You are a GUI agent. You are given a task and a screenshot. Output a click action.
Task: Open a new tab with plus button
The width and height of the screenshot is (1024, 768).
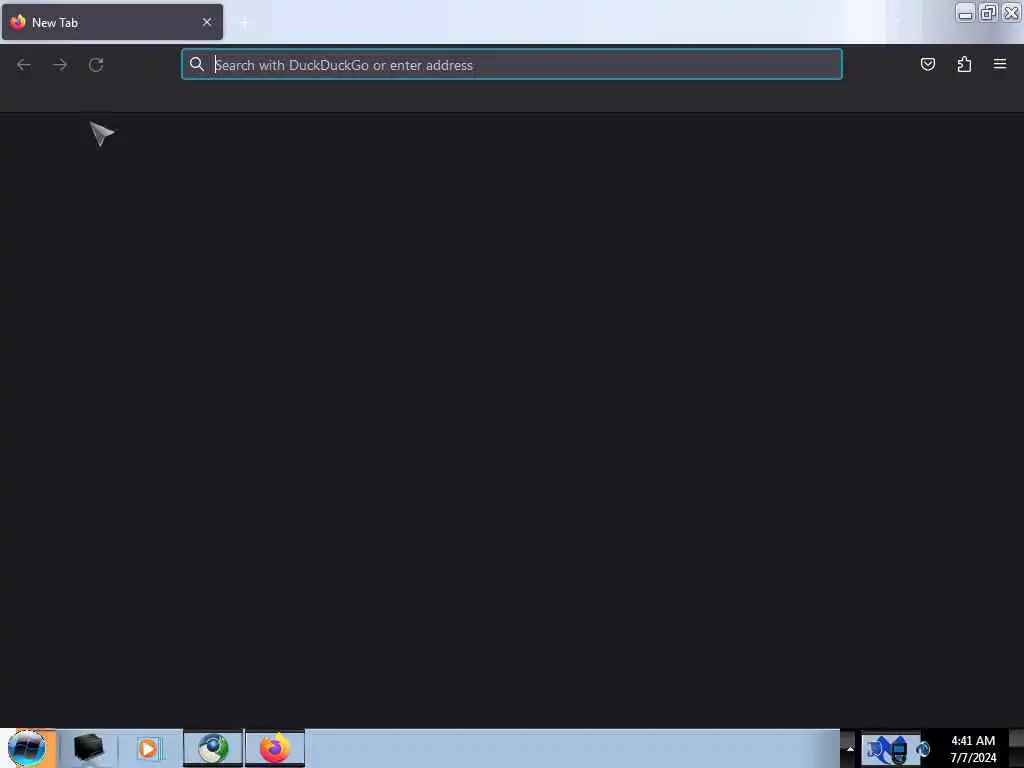coord(244,23)
